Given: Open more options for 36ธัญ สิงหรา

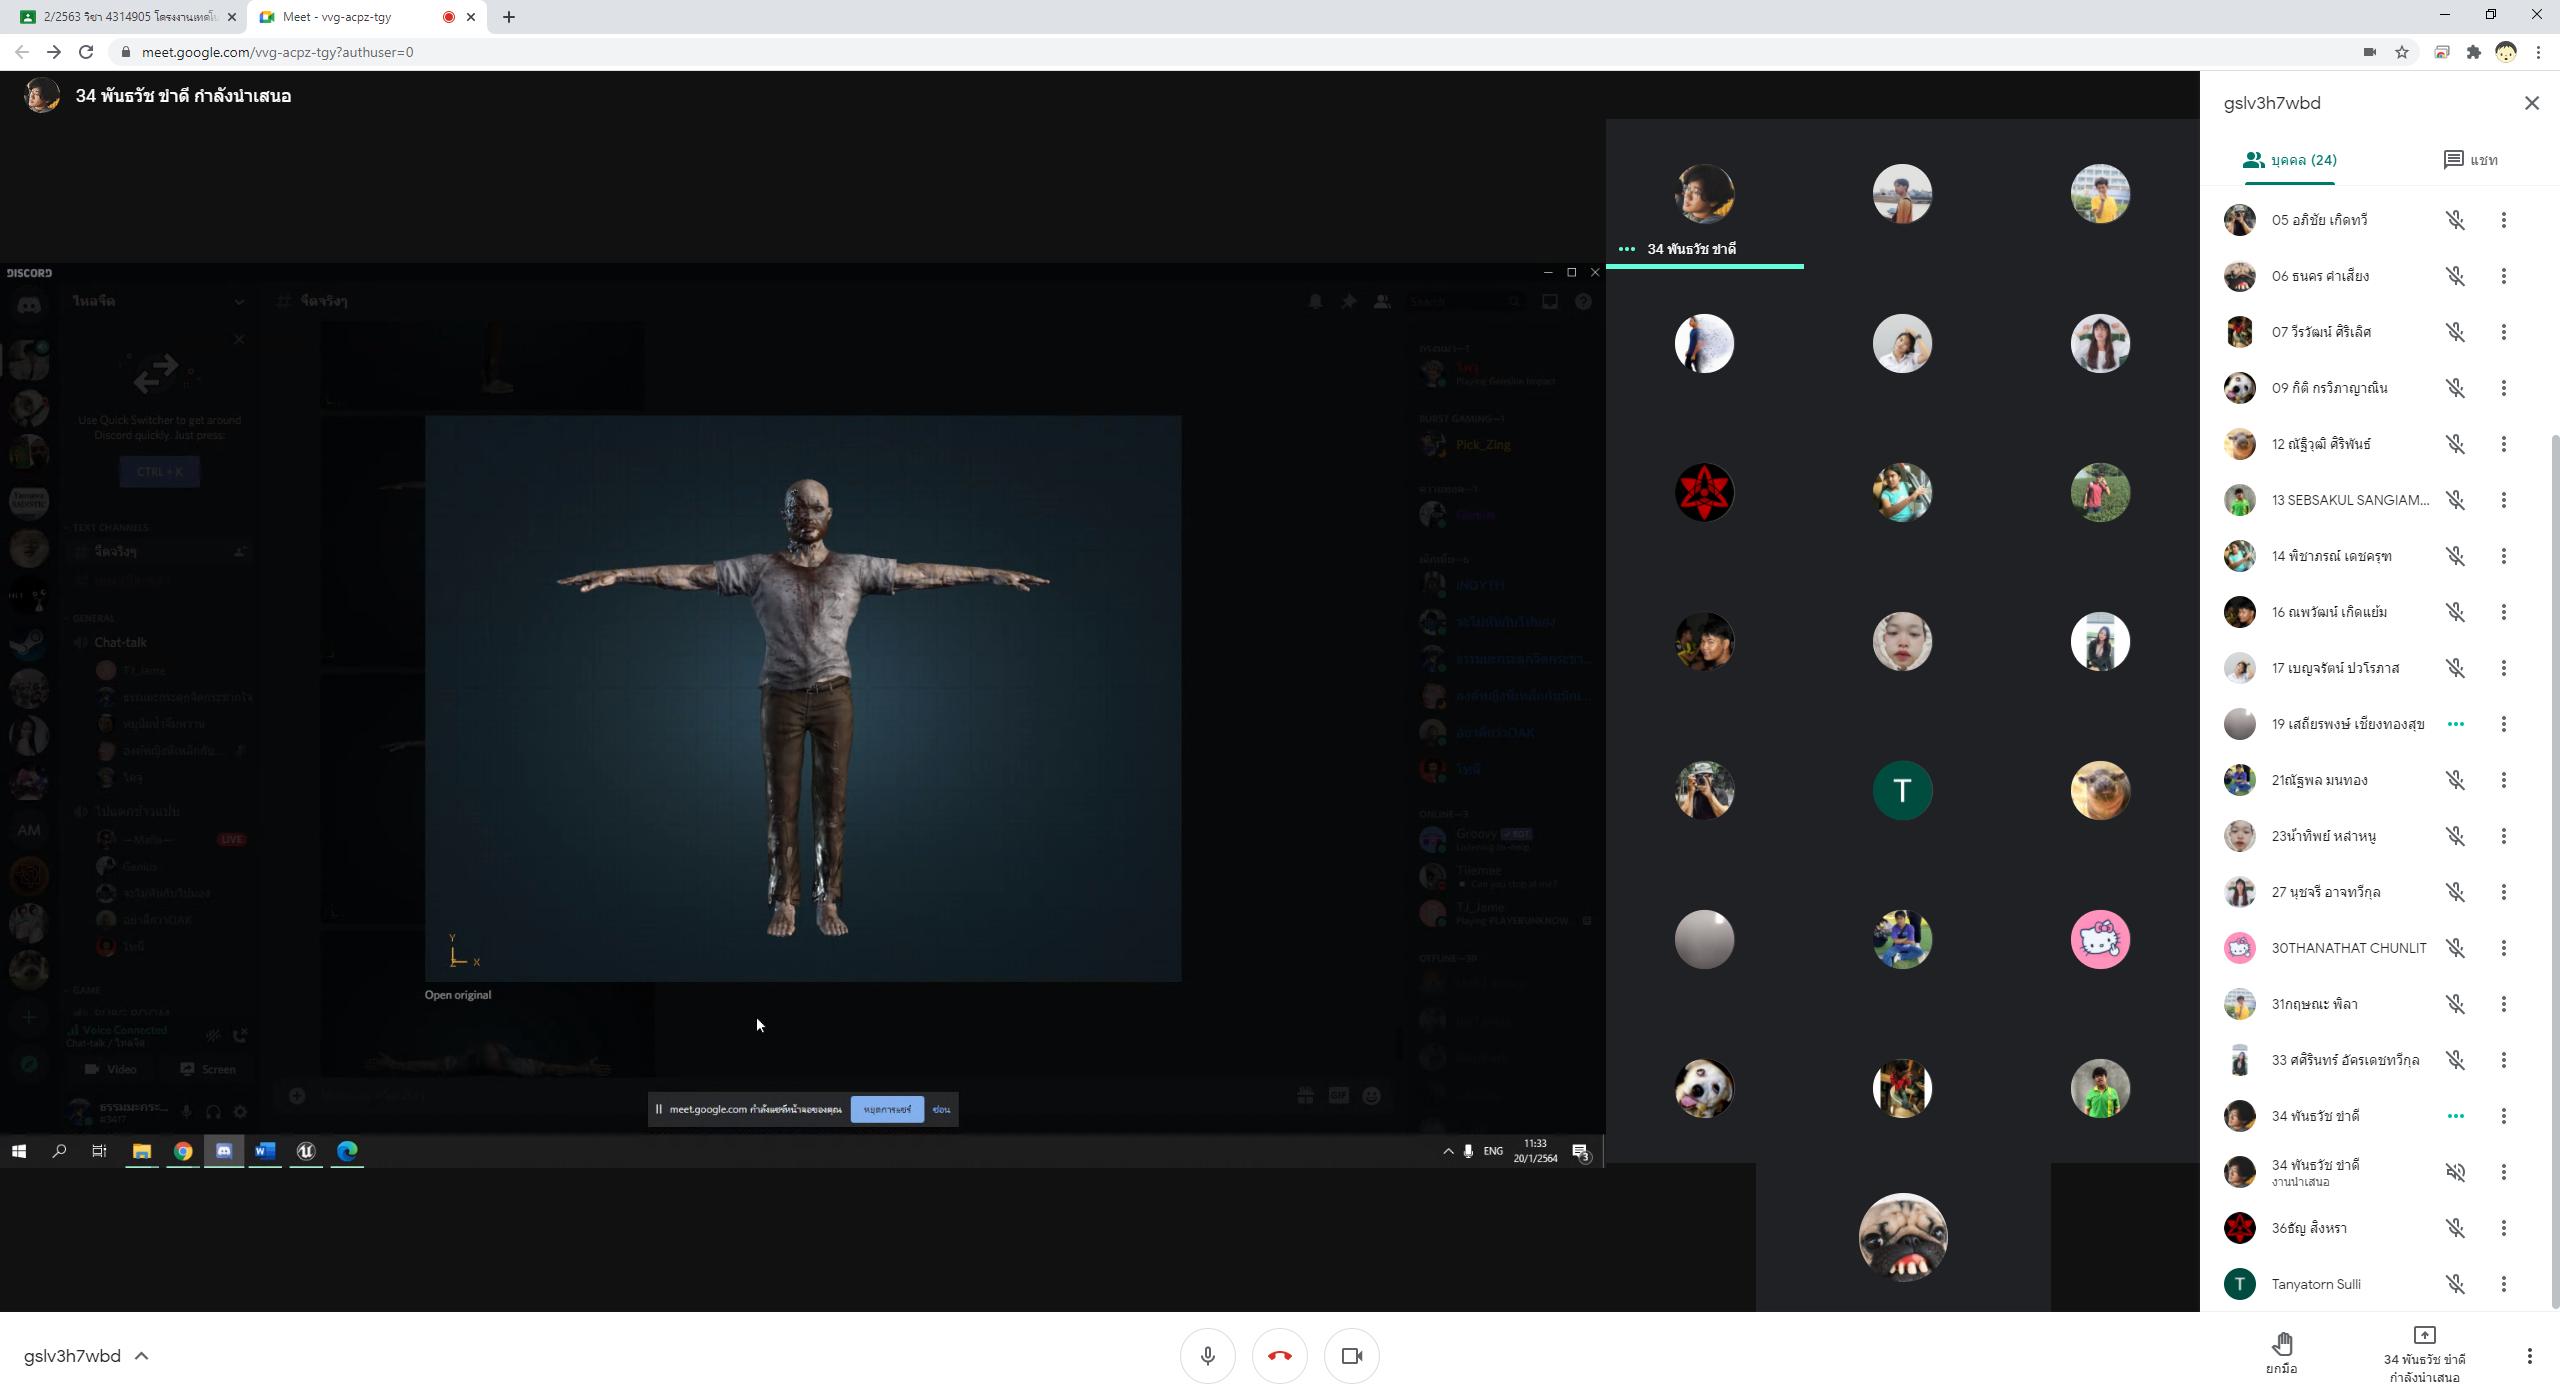Looking at the screenshot, I should pyautogui.click(x=2503, y=1228).
